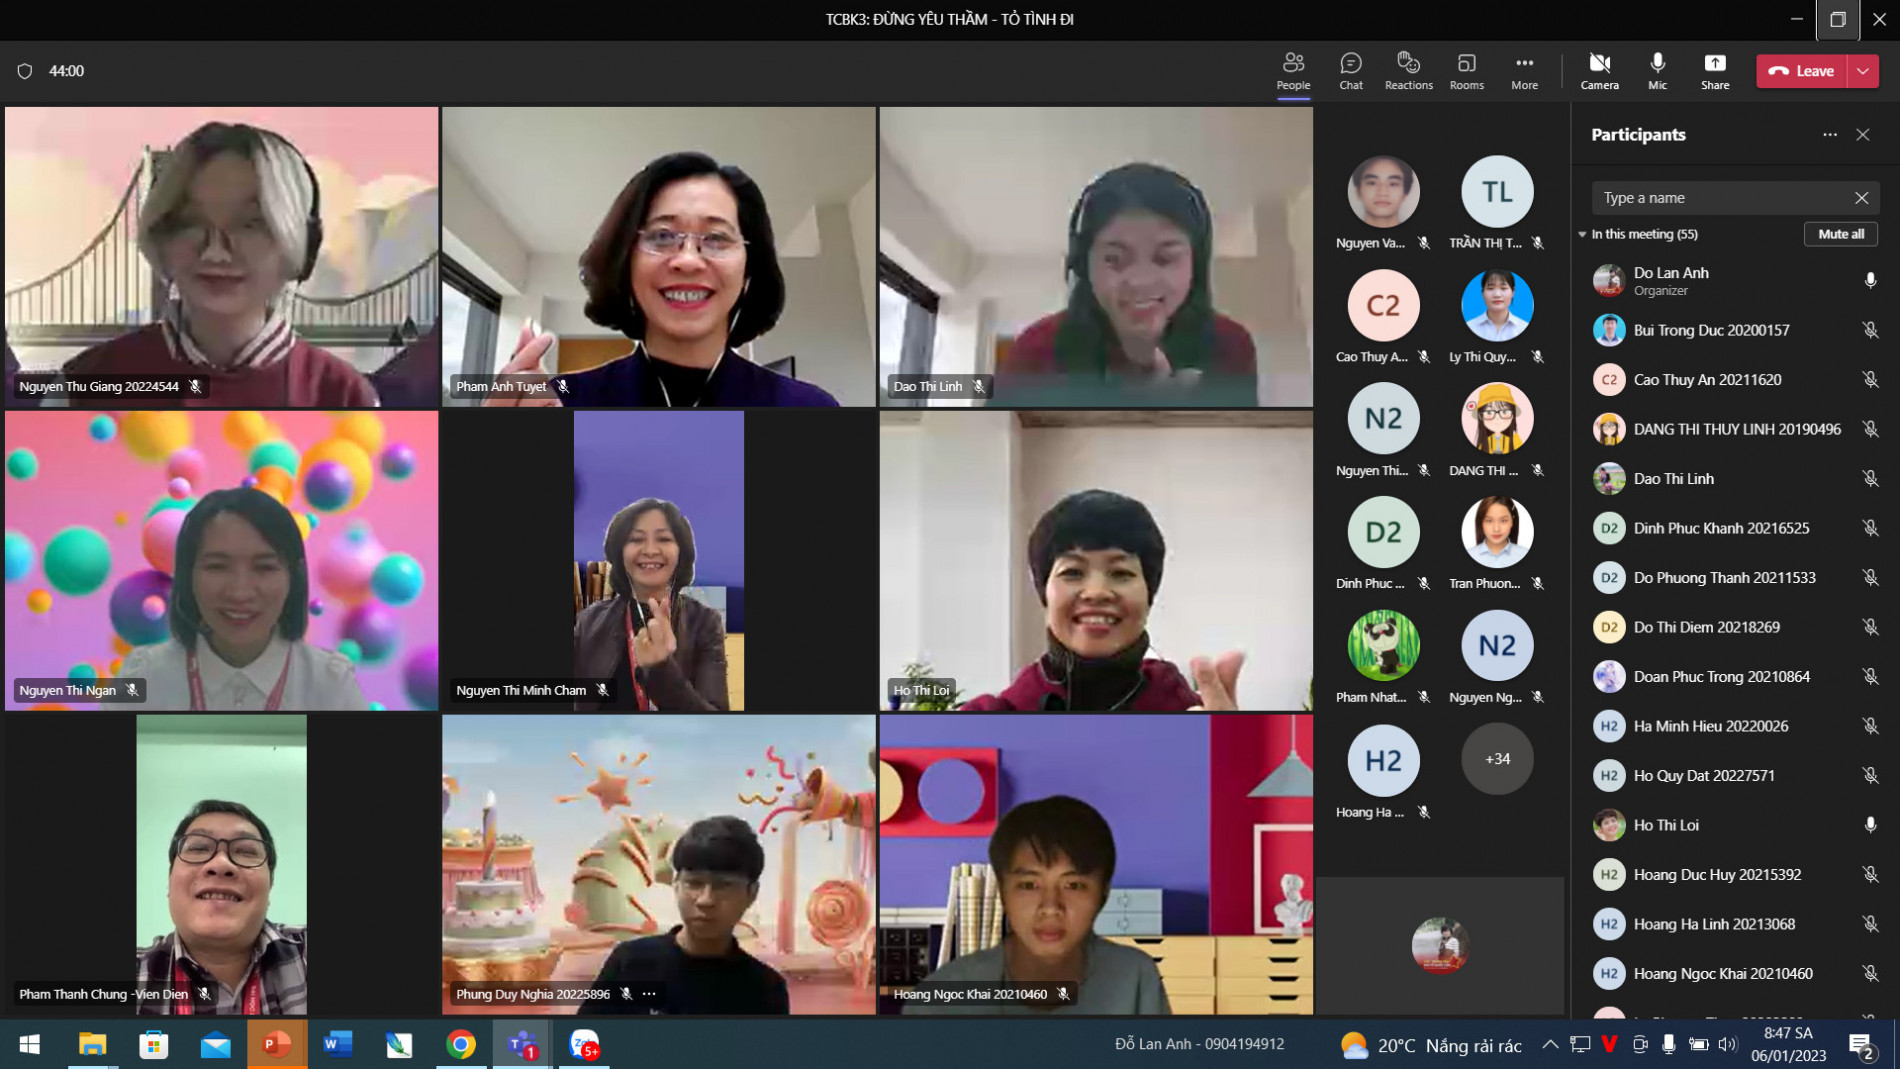The image size is (1900, 1069).
Task: Click the H2 avatar for Hoang Ha
Action: pyautogui.click(x=1383, y=760)
